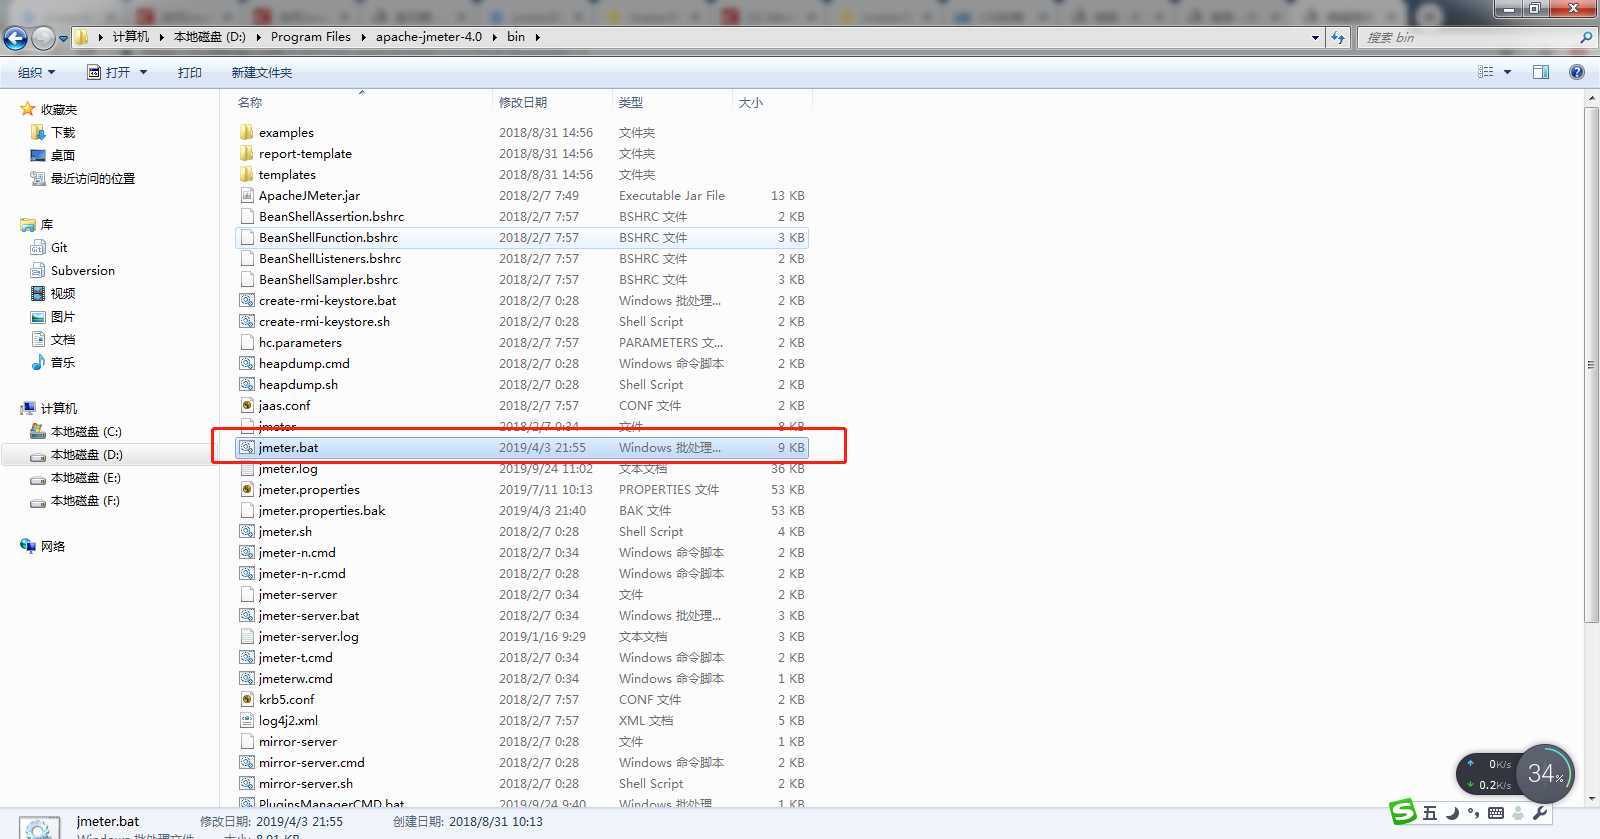Click the mirror-server.cmd file icon
Screen dimensions: 1600x839
[247, 762]
